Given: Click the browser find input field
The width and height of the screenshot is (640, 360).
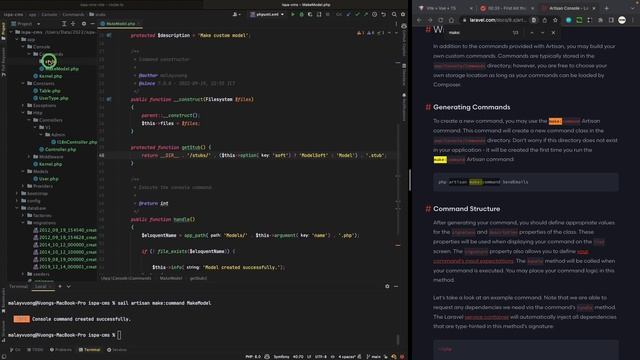Looking at the screenshot, I should point(478,33).
